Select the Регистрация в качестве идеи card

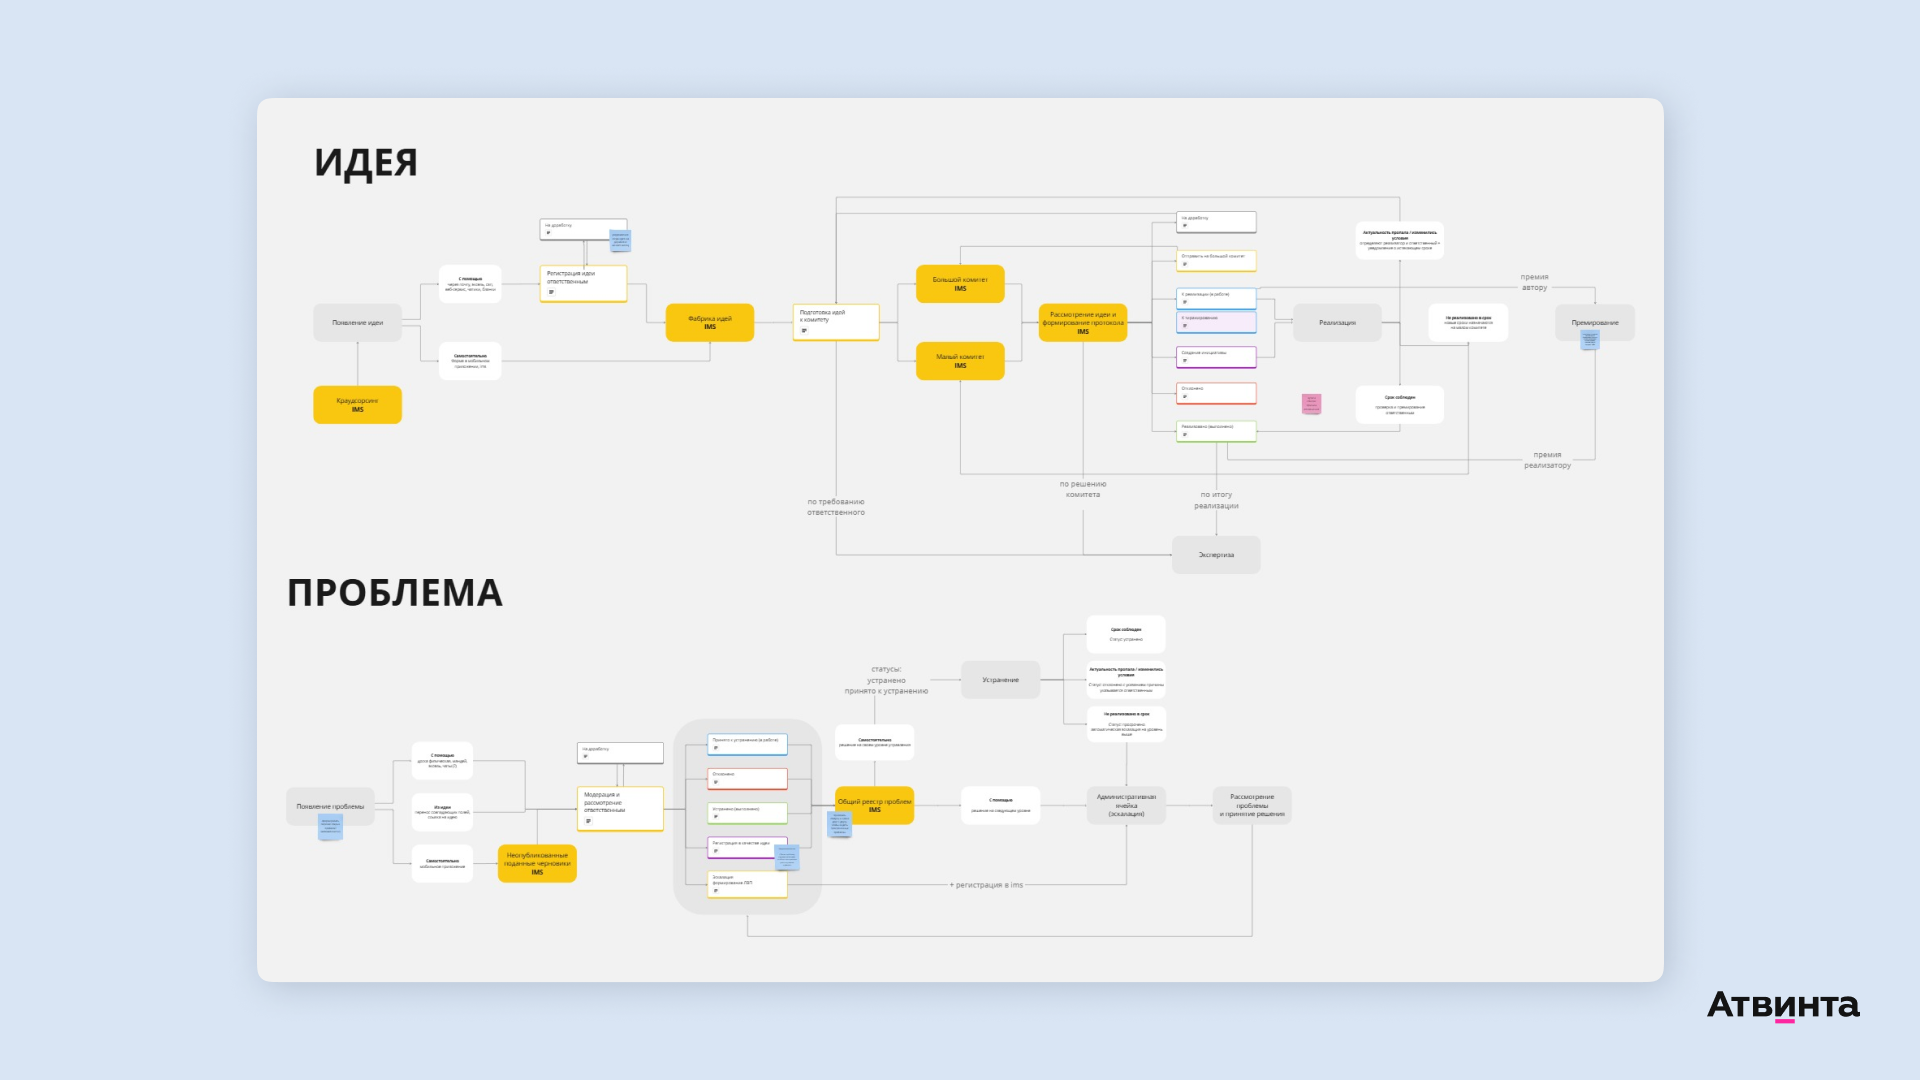[747, 847]
